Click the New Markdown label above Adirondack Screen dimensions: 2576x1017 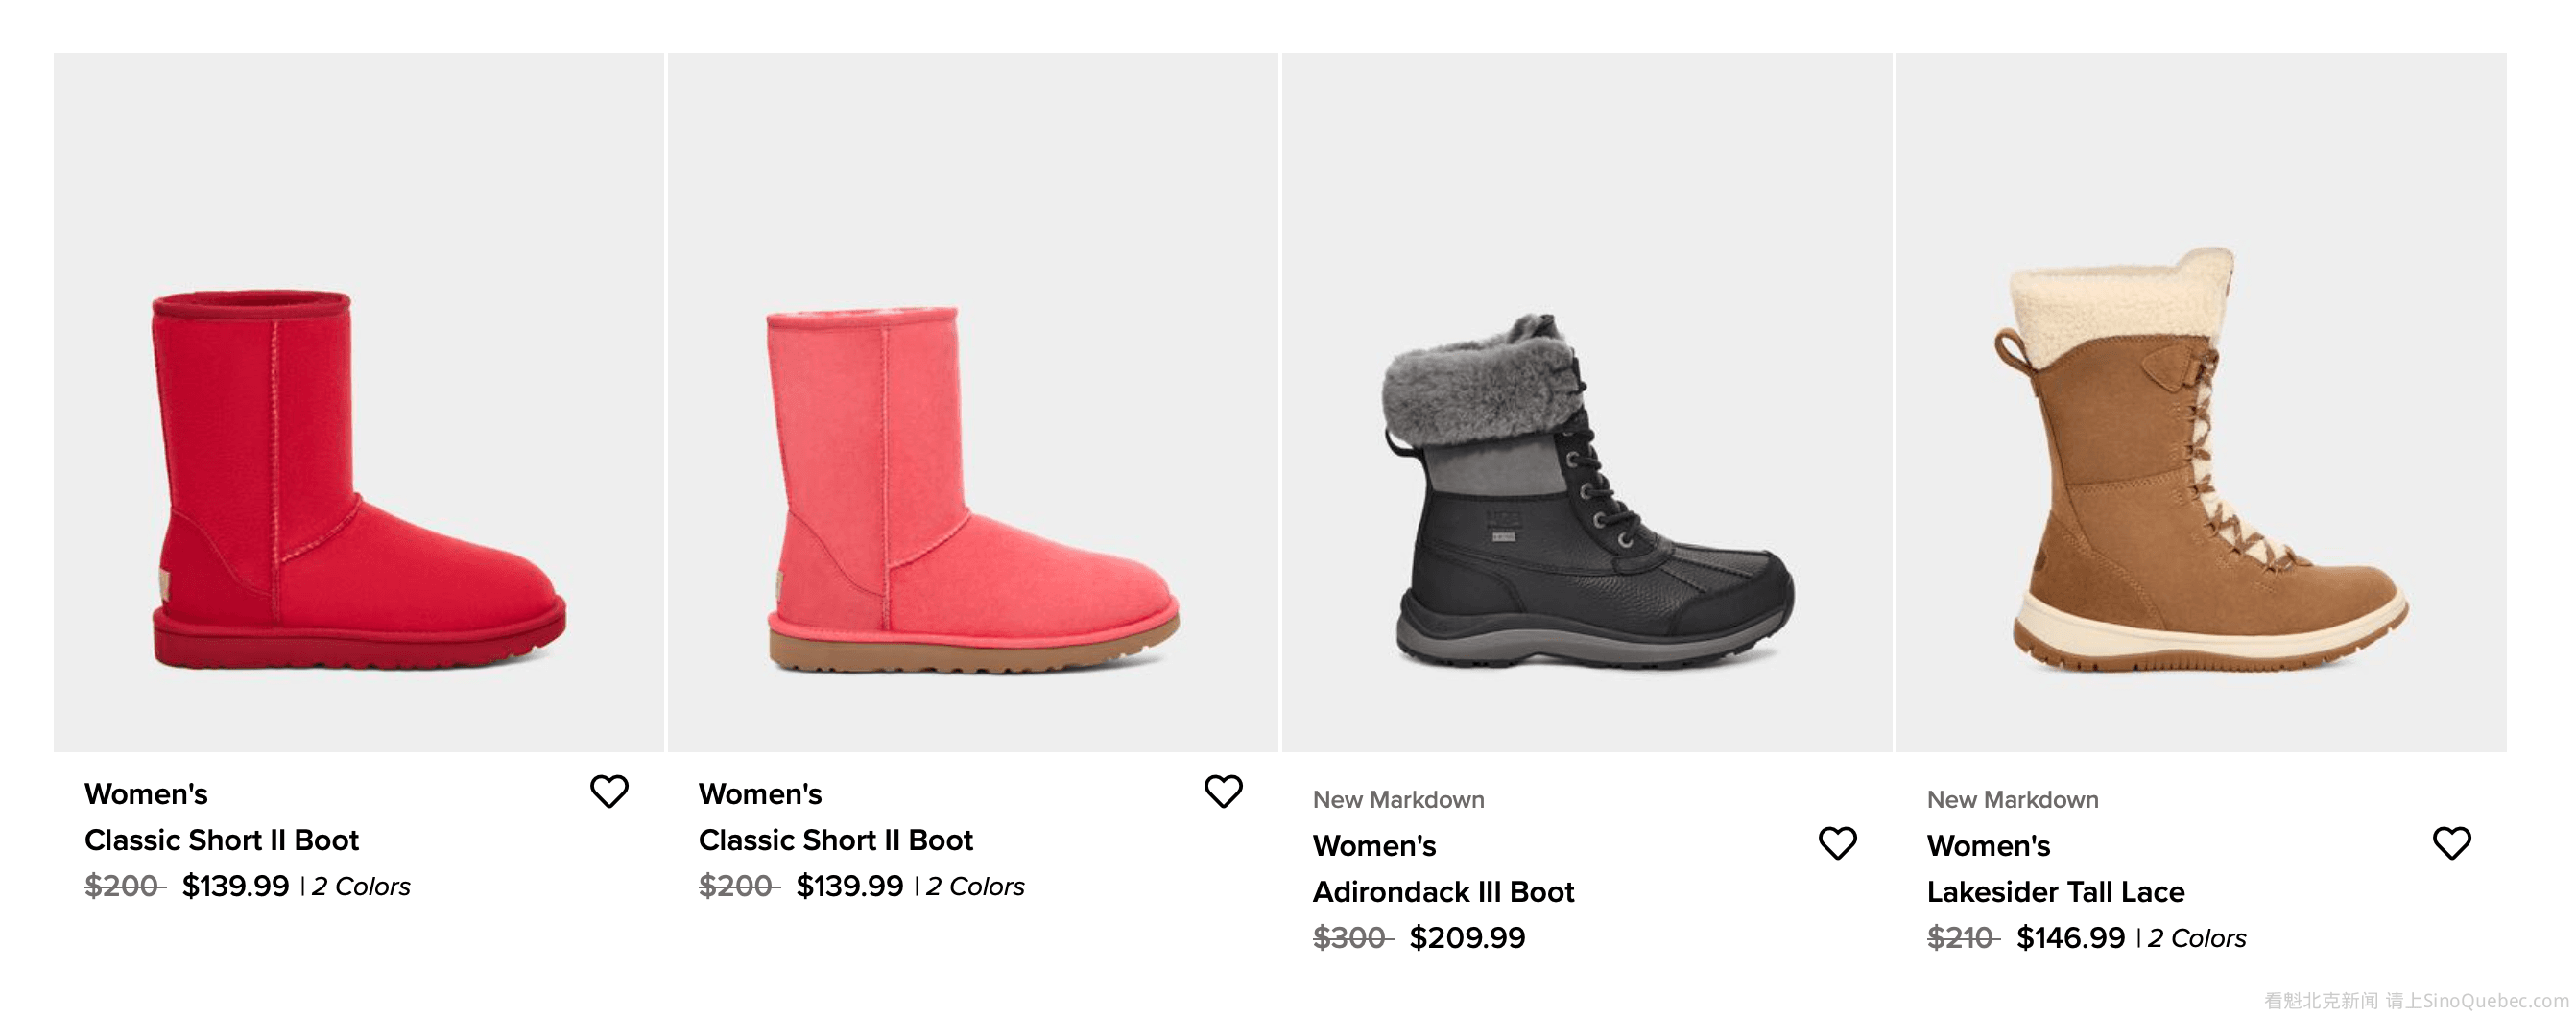1398,800
